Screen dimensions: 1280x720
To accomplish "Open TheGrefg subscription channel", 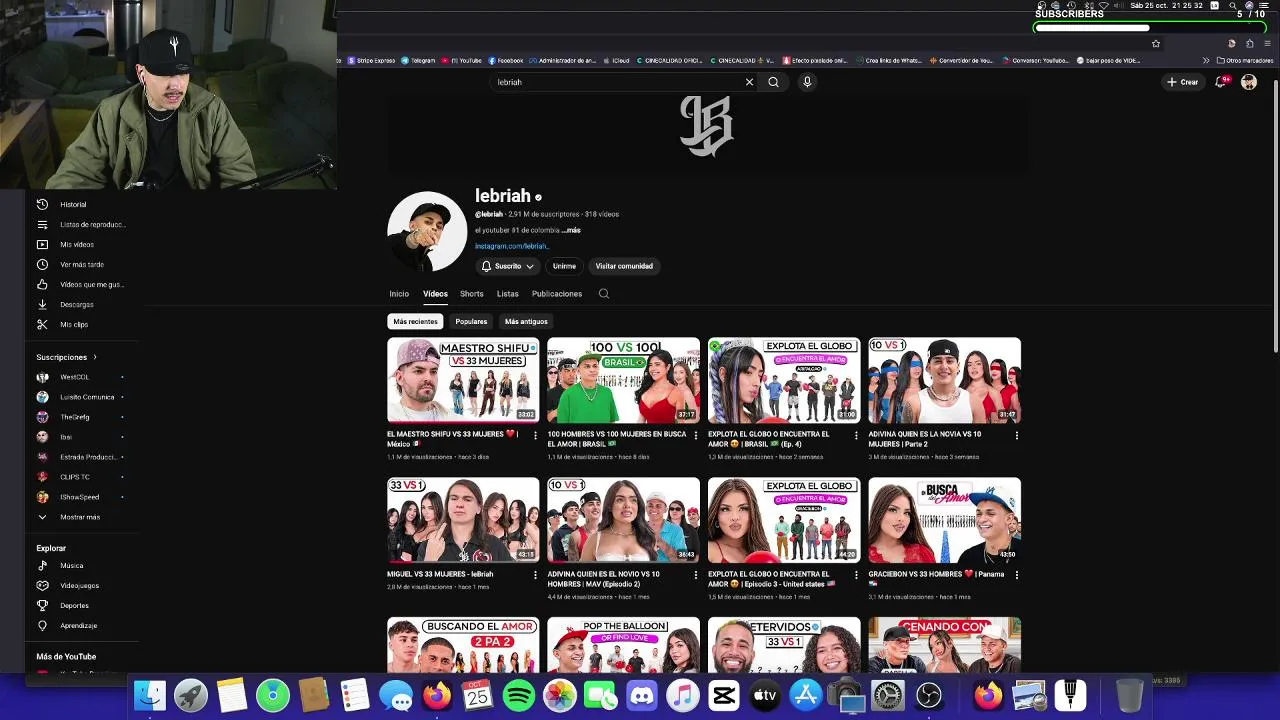I will coord(75,417).
